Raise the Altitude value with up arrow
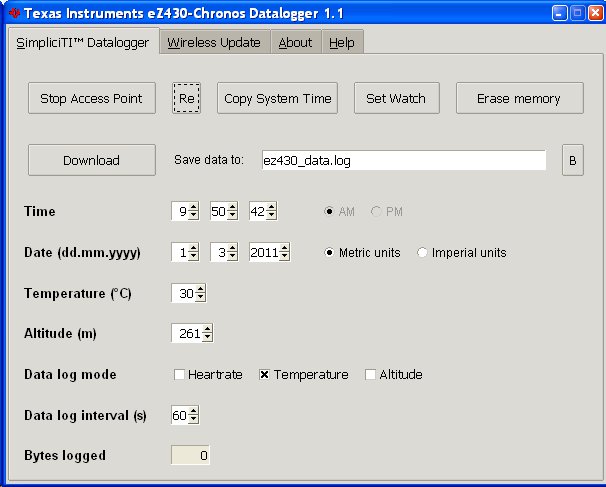This screenshot has width=606, height=487. tap(207, 329)
